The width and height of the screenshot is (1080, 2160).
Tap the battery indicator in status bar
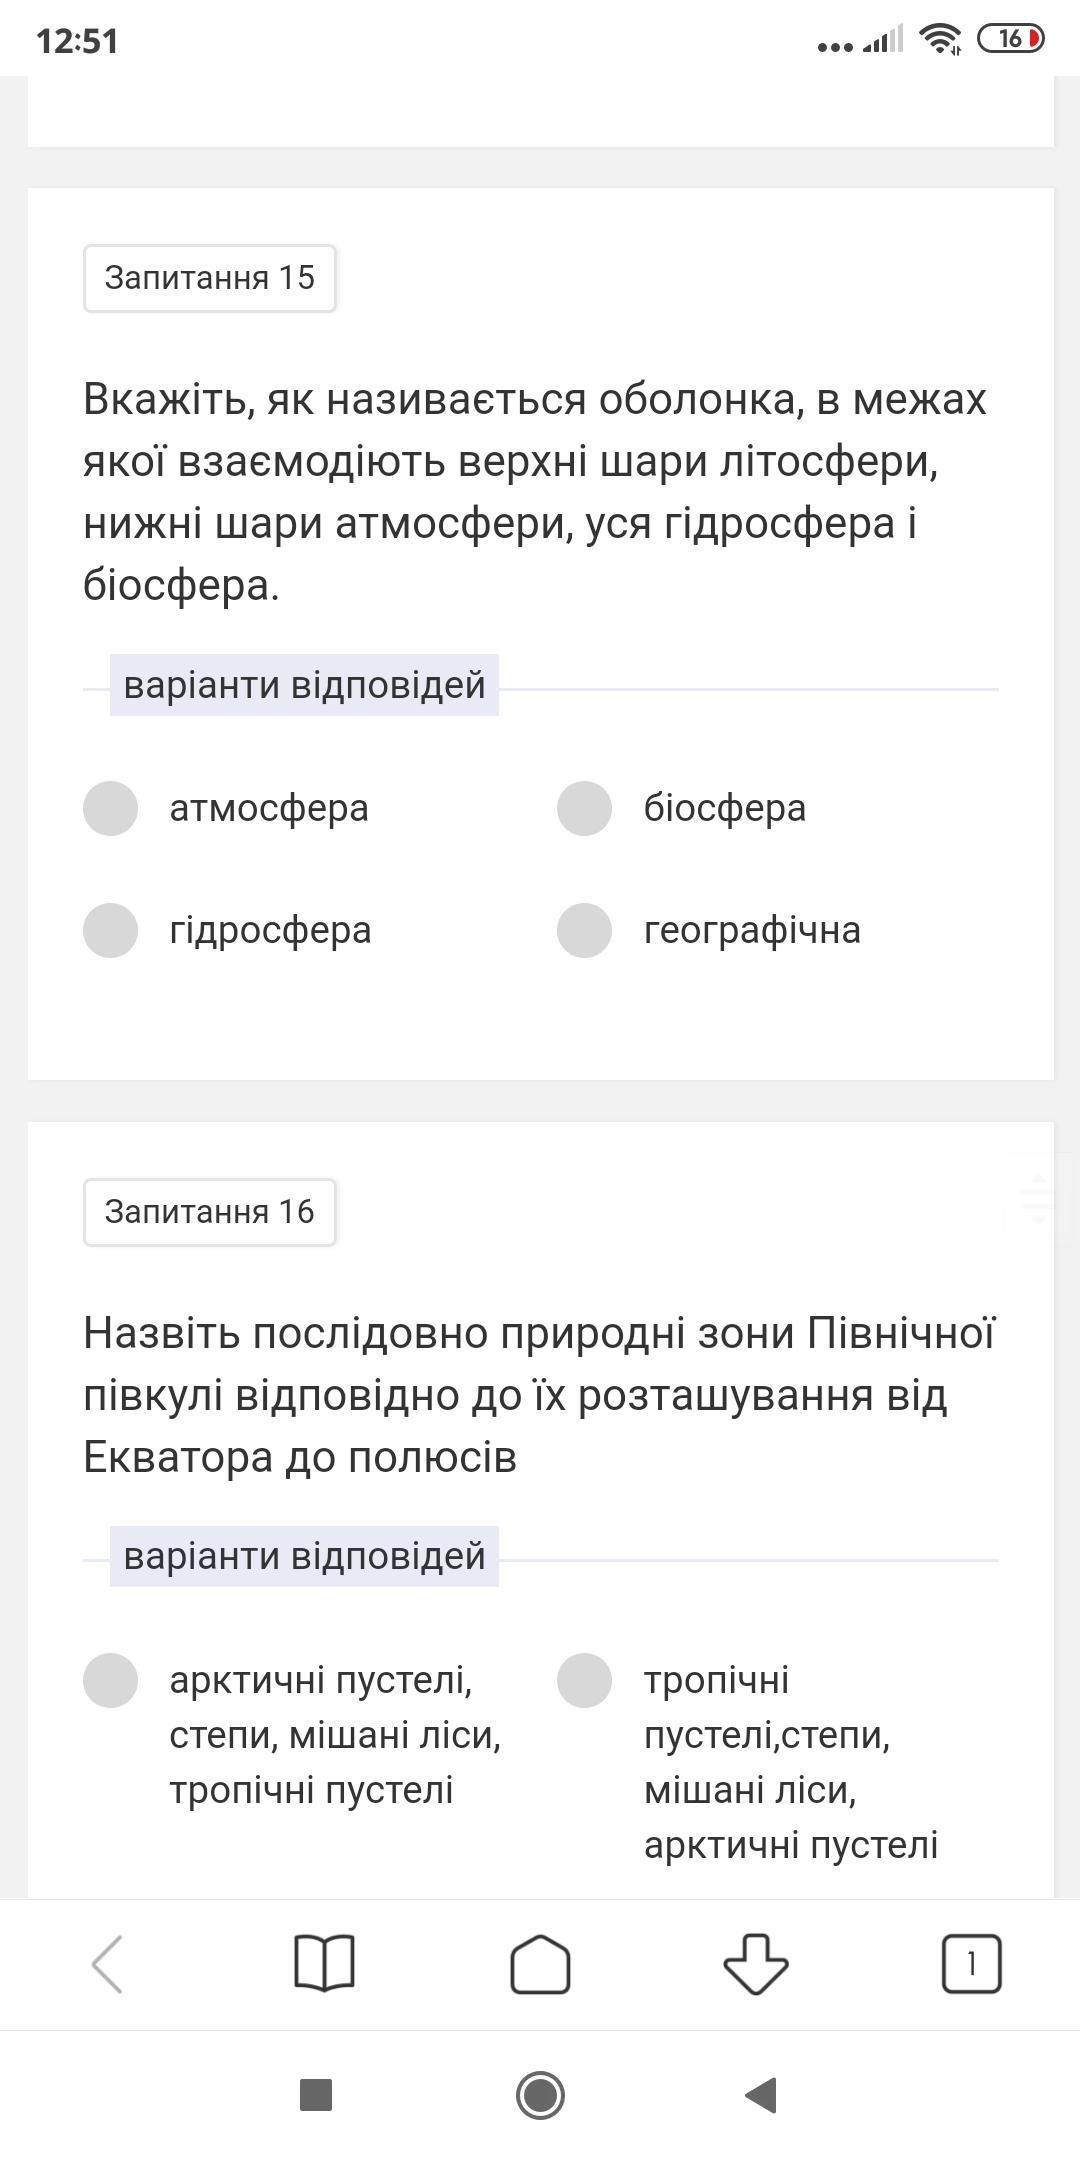(1010, 39)
